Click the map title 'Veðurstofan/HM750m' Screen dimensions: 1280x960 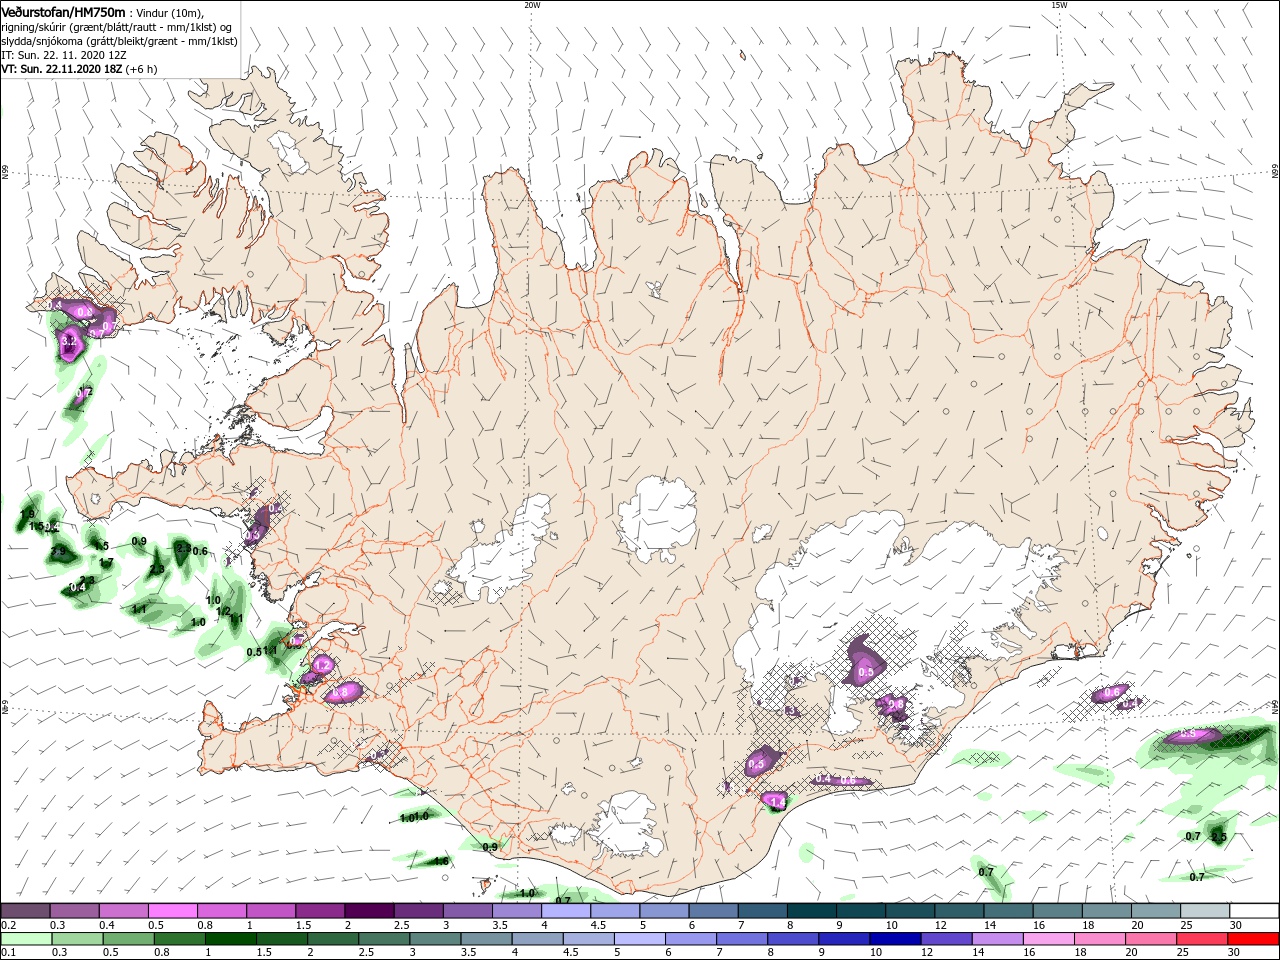pos(63,11)
